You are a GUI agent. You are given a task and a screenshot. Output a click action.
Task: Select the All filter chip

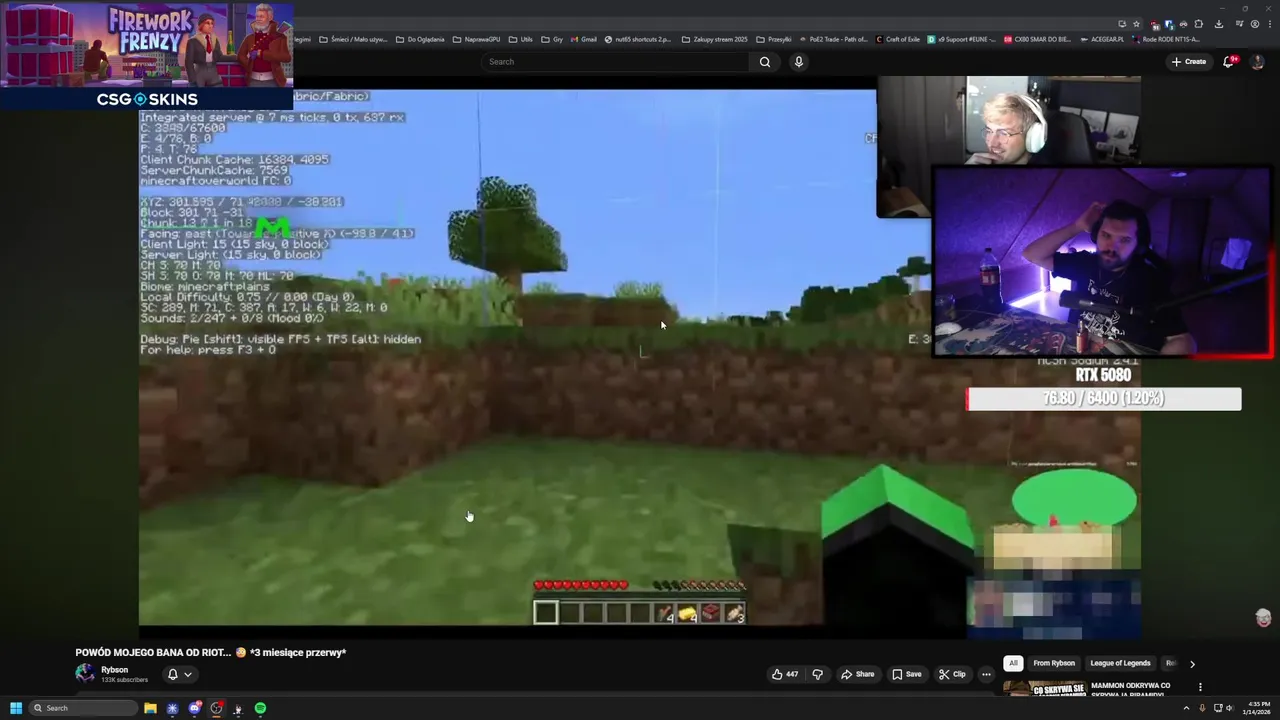coord(1013,663)
